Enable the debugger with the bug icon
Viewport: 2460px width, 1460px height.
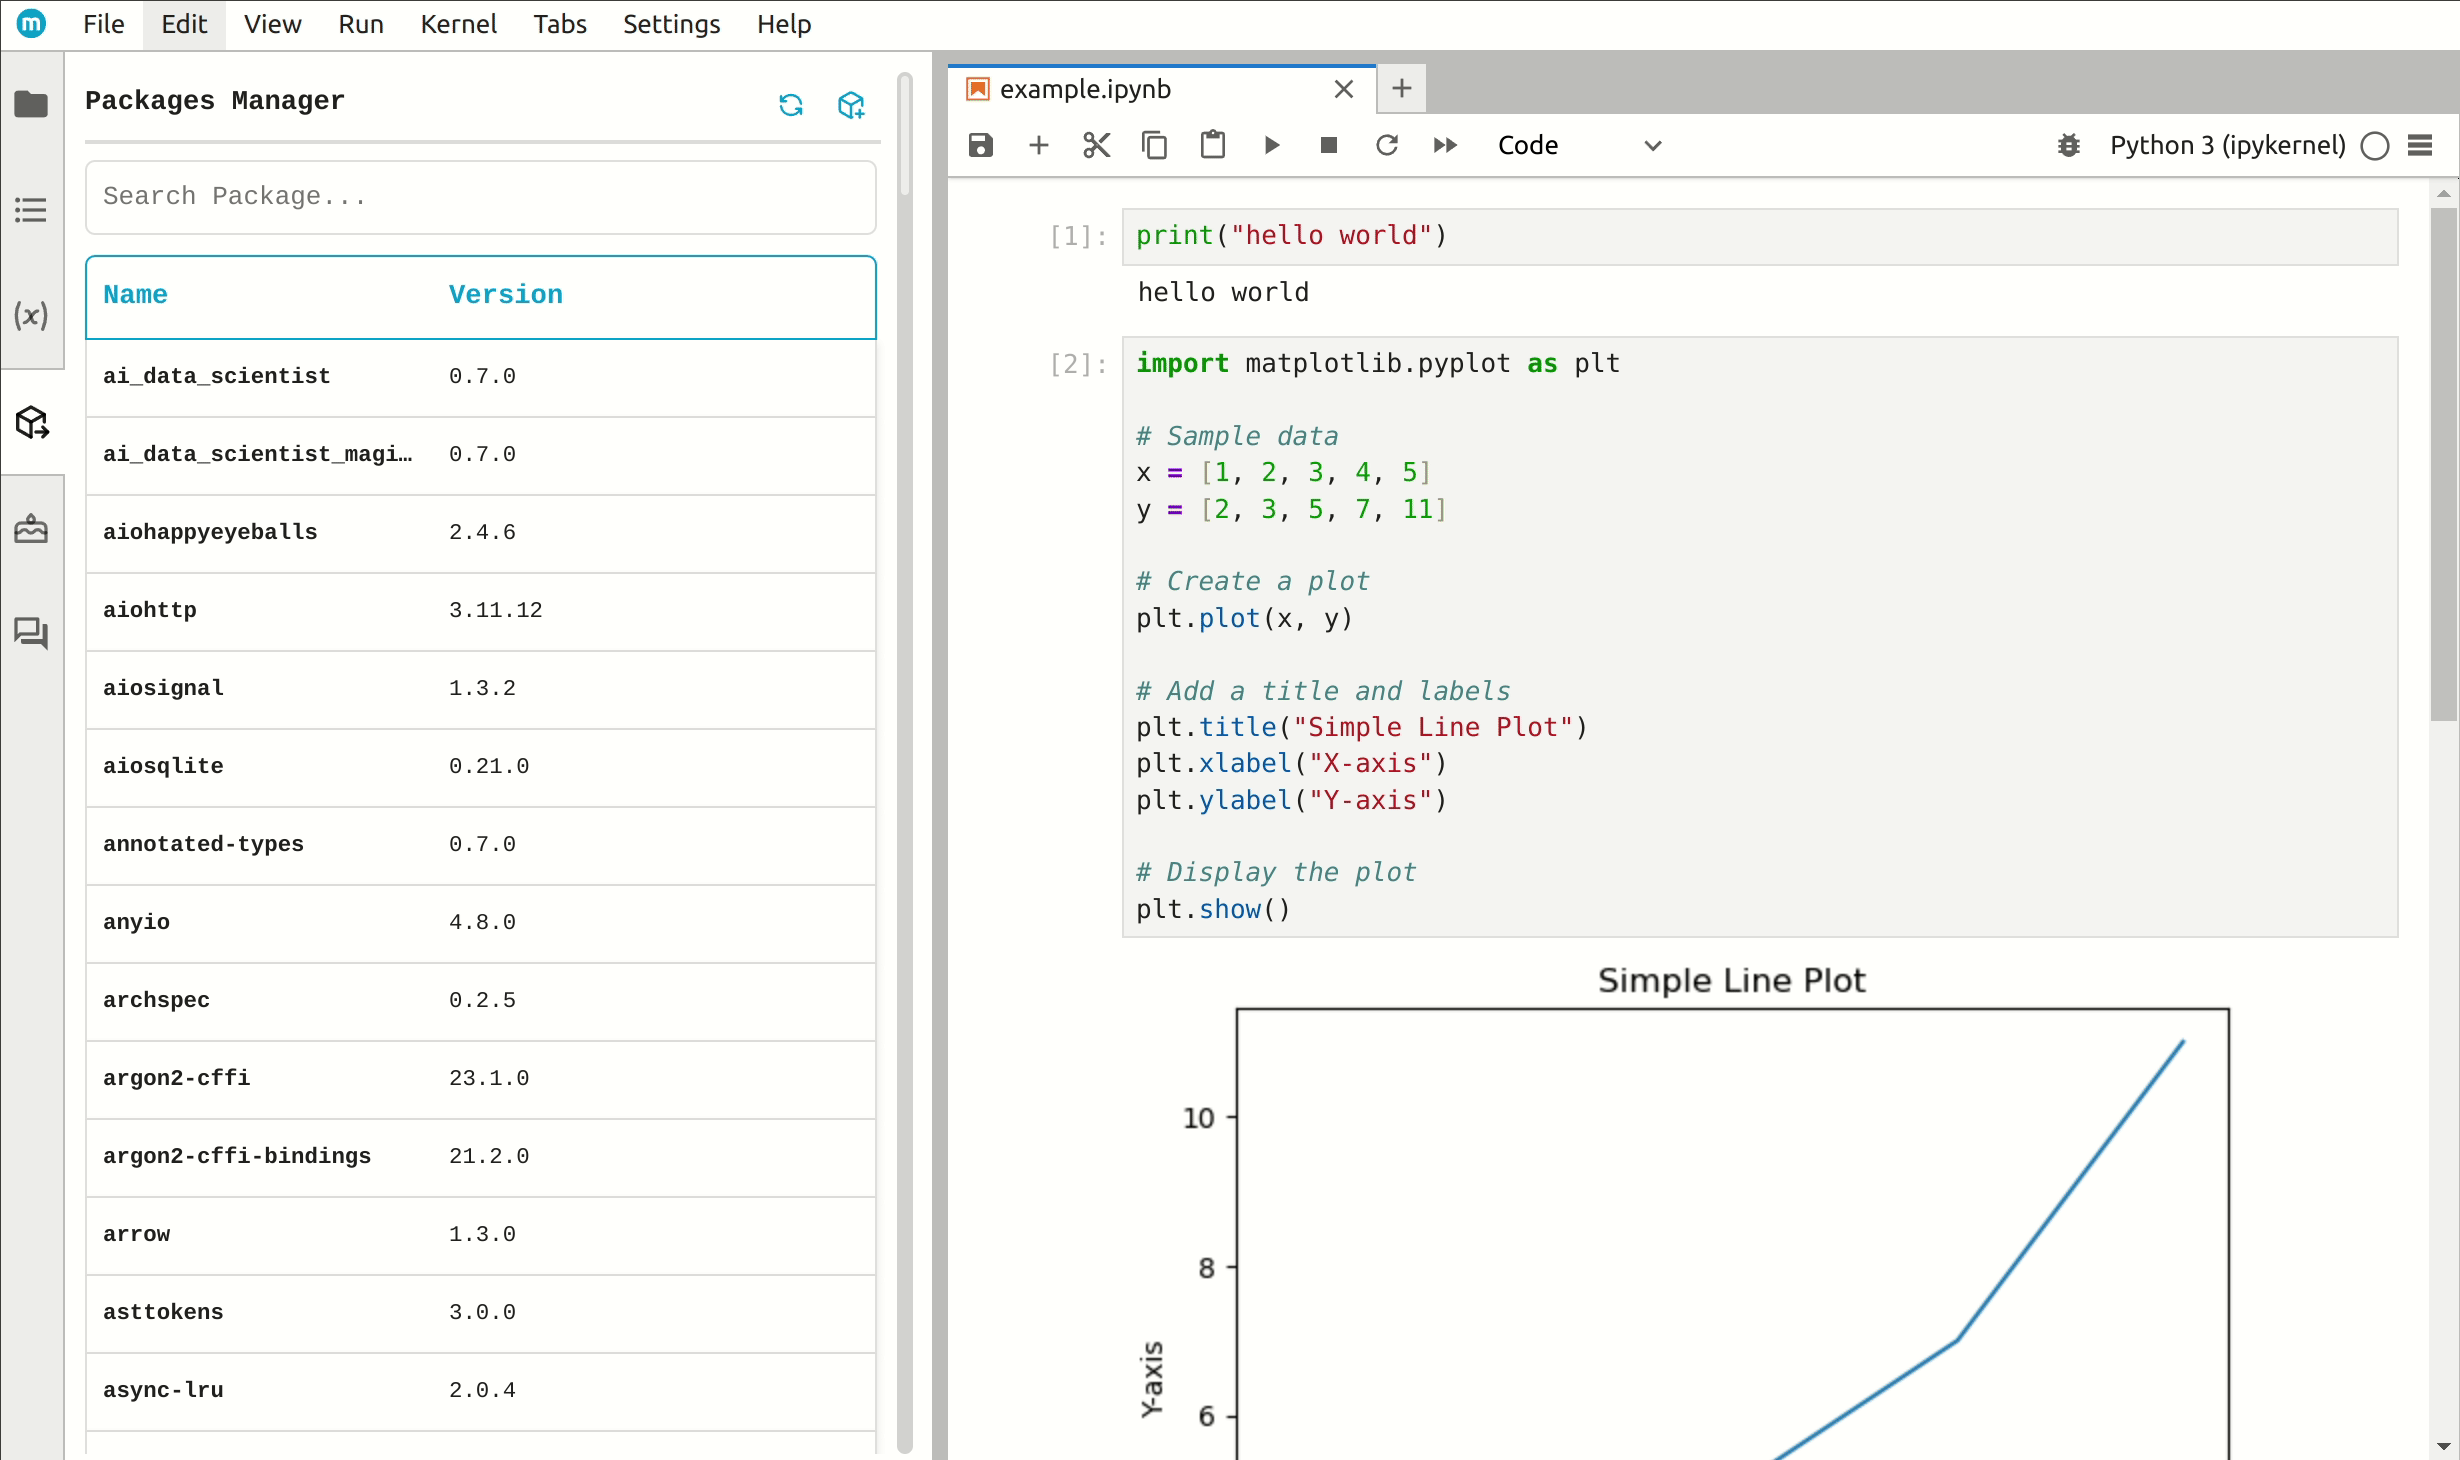2068,145
